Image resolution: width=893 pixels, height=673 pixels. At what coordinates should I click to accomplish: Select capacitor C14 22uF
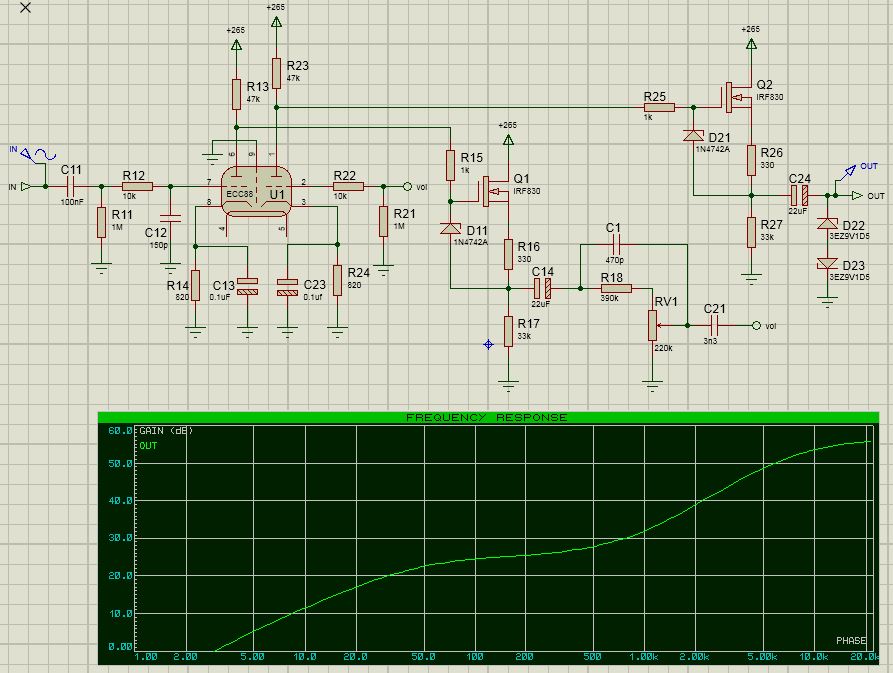[x=542, y=289]
